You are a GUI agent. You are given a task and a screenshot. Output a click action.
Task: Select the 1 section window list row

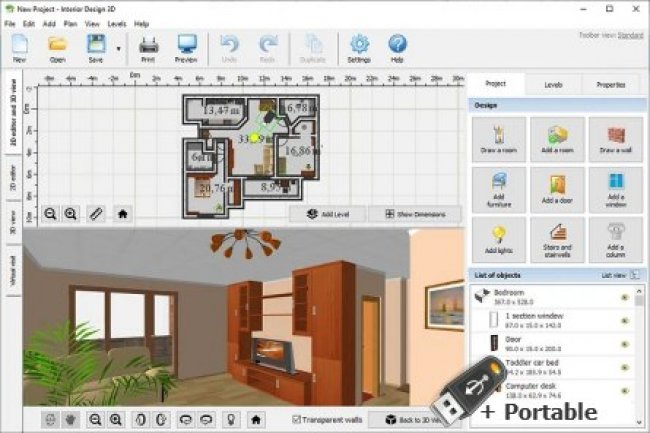[x=552, y=320]
